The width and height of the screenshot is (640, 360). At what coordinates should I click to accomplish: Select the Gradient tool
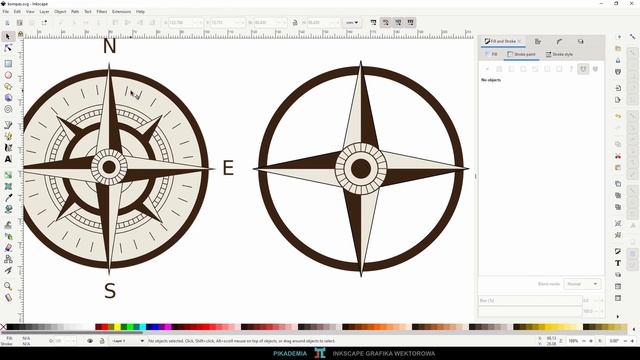pos(8,175)
